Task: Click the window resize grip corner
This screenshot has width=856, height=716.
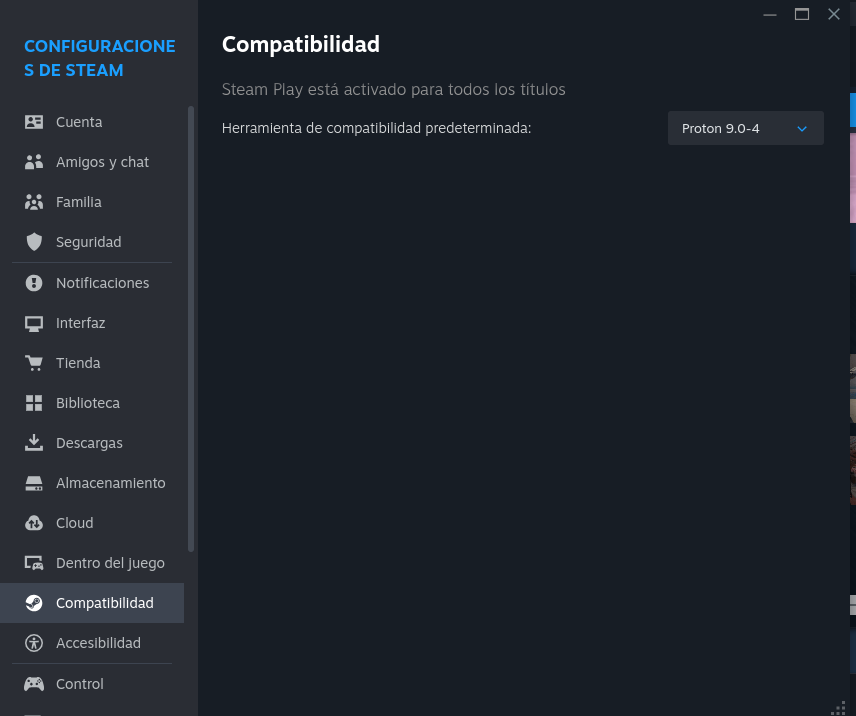Action: point(838,708)
